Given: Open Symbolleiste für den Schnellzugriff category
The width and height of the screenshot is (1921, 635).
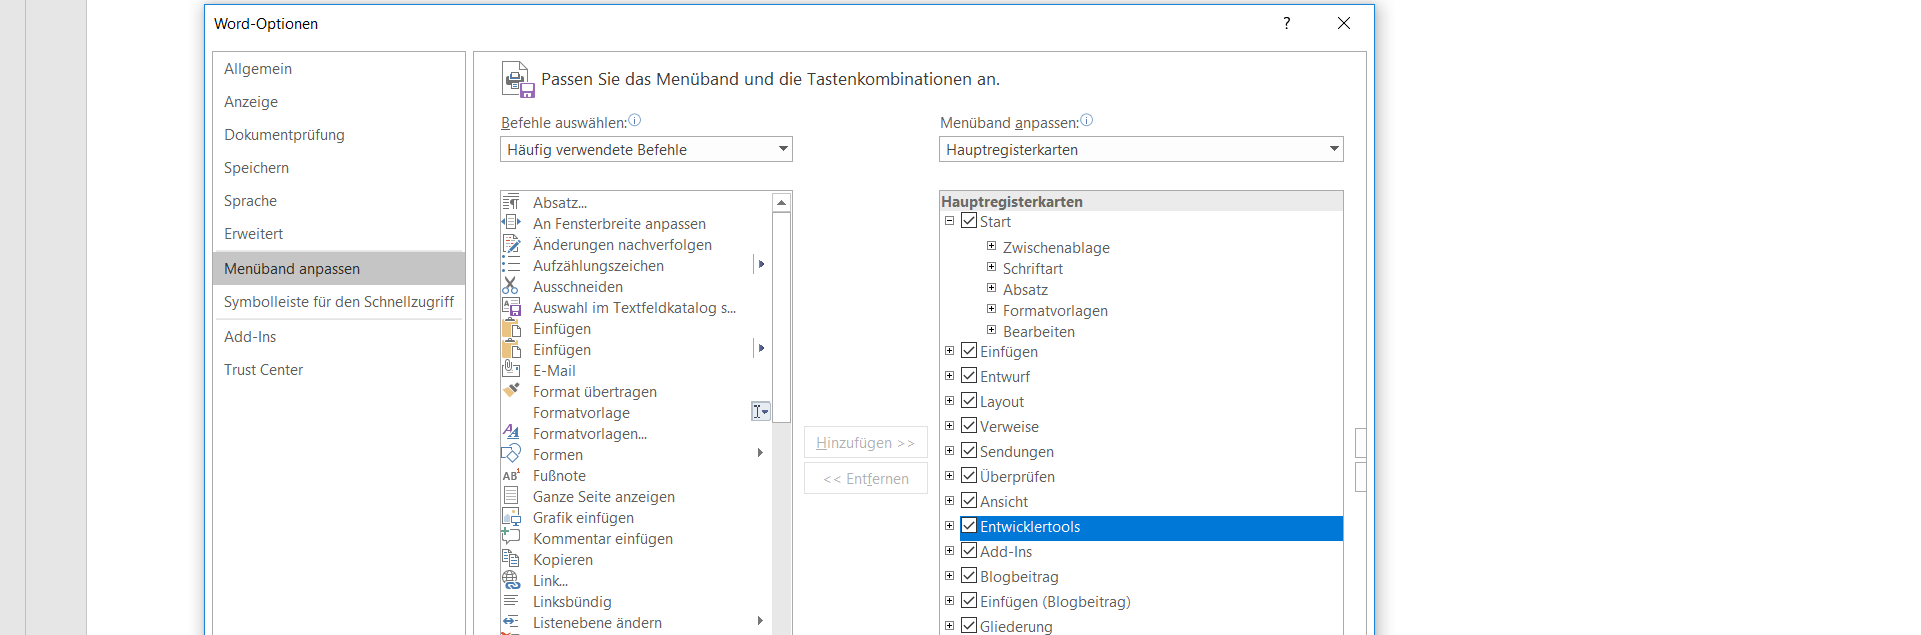Looking at the screenshot, I should 339,302.
